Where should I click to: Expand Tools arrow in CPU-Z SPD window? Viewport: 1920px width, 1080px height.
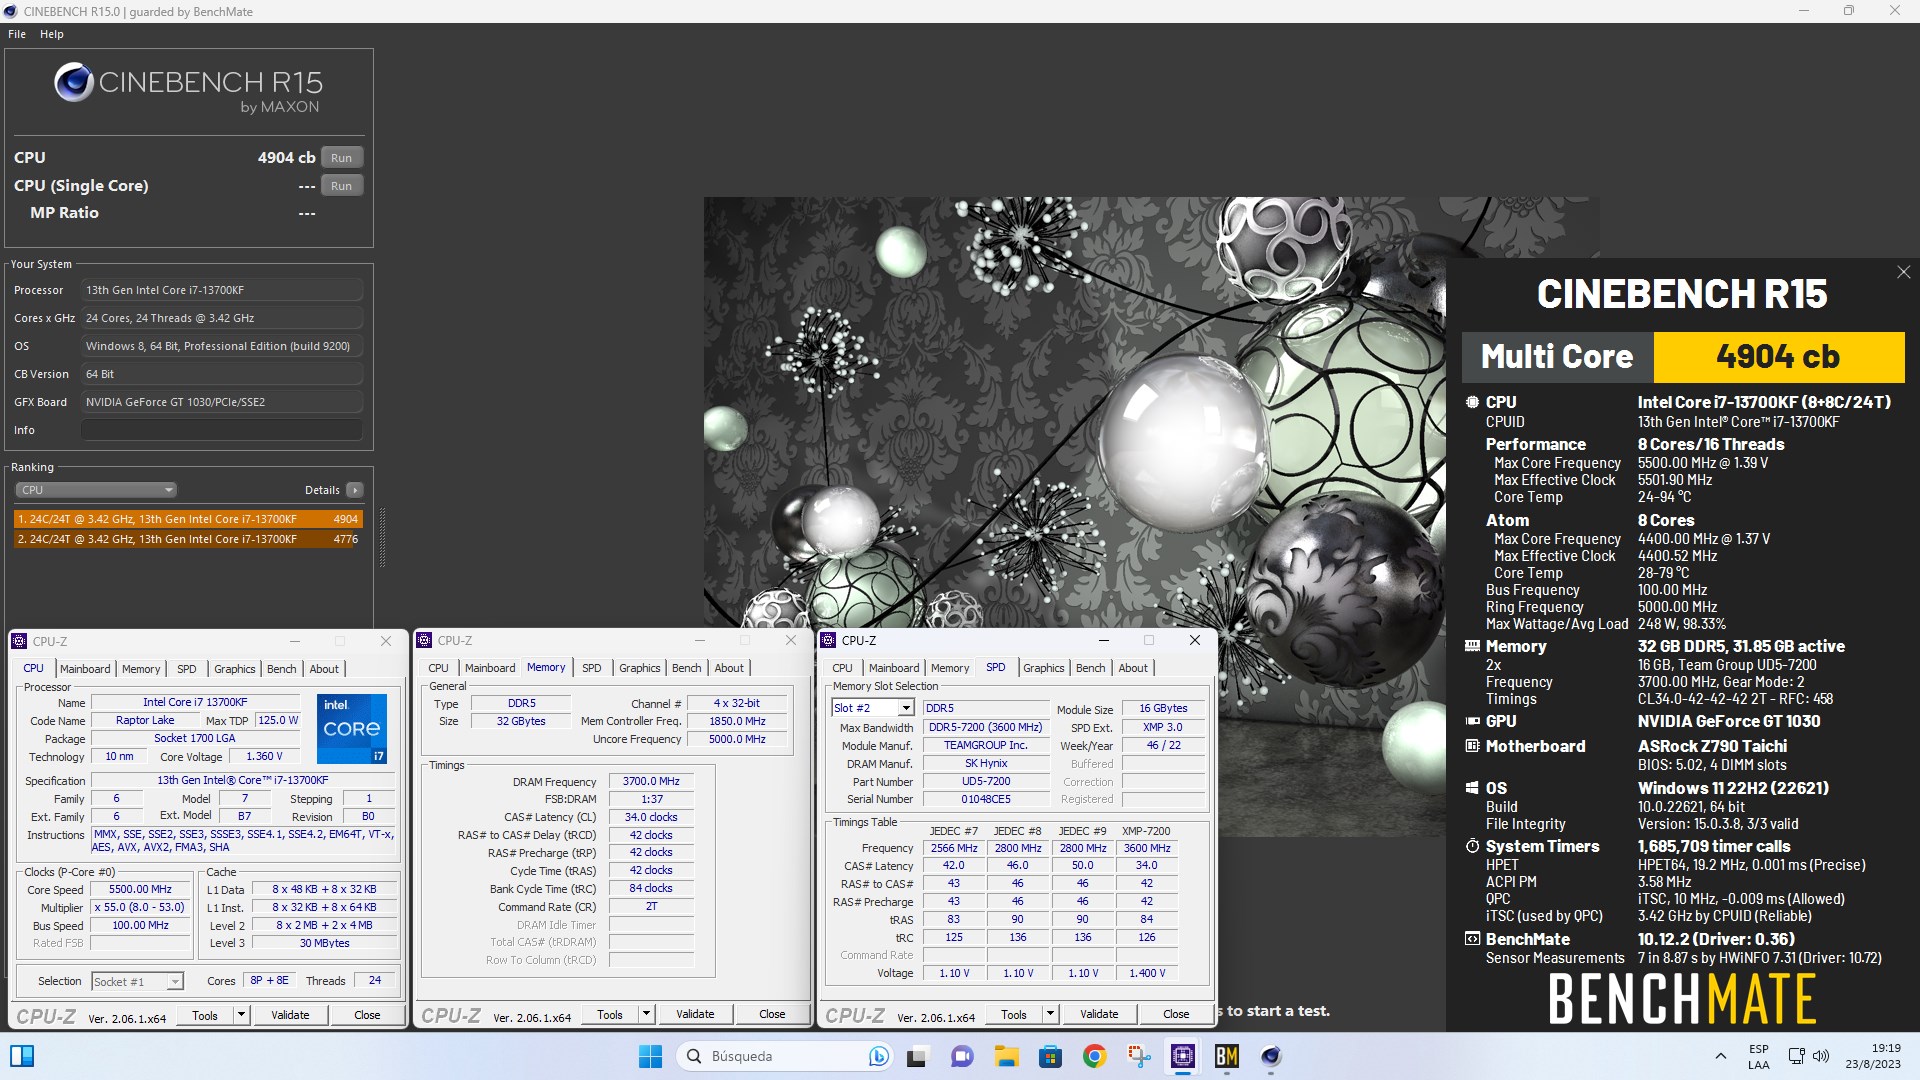tap(1050, 1014)
